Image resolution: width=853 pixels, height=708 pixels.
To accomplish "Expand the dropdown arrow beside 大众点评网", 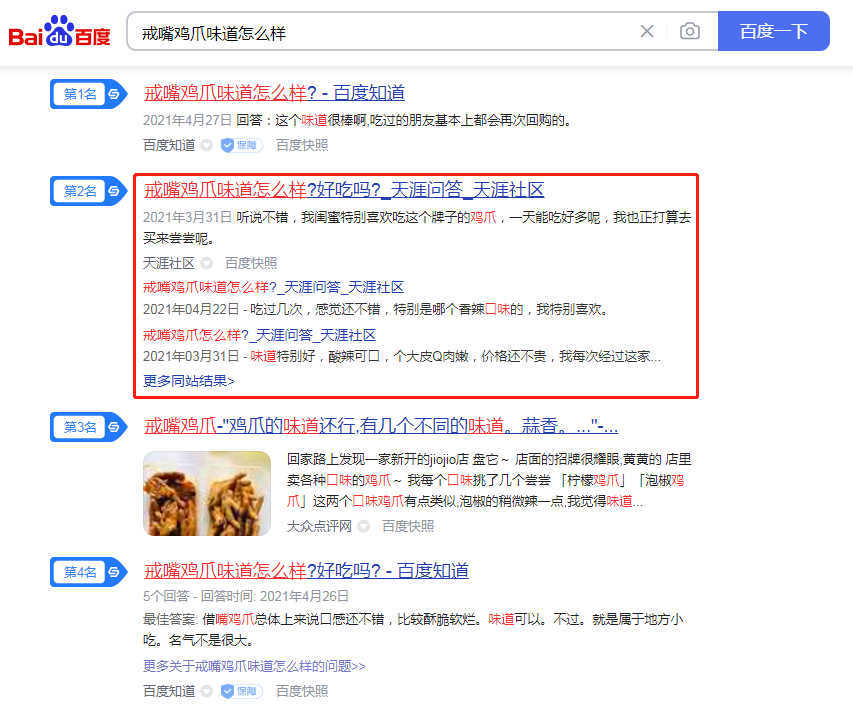I will click(363, 526).
